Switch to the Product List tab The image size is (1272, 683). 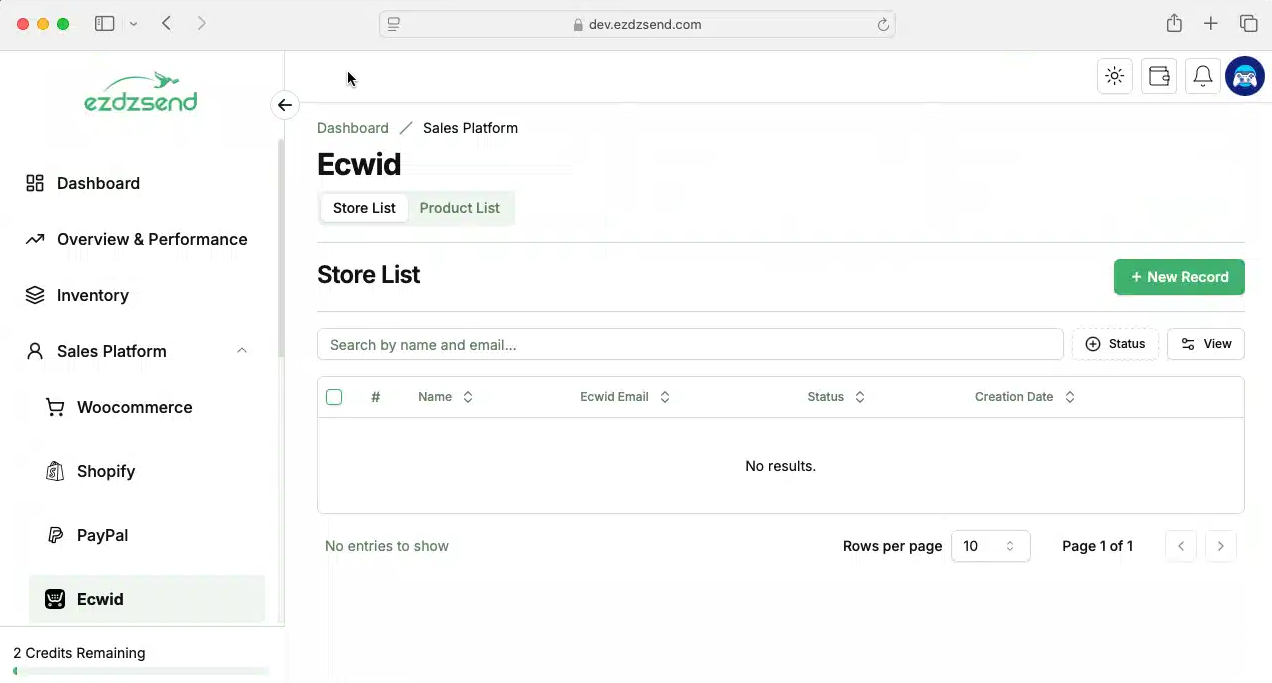[x=459, y=208]
